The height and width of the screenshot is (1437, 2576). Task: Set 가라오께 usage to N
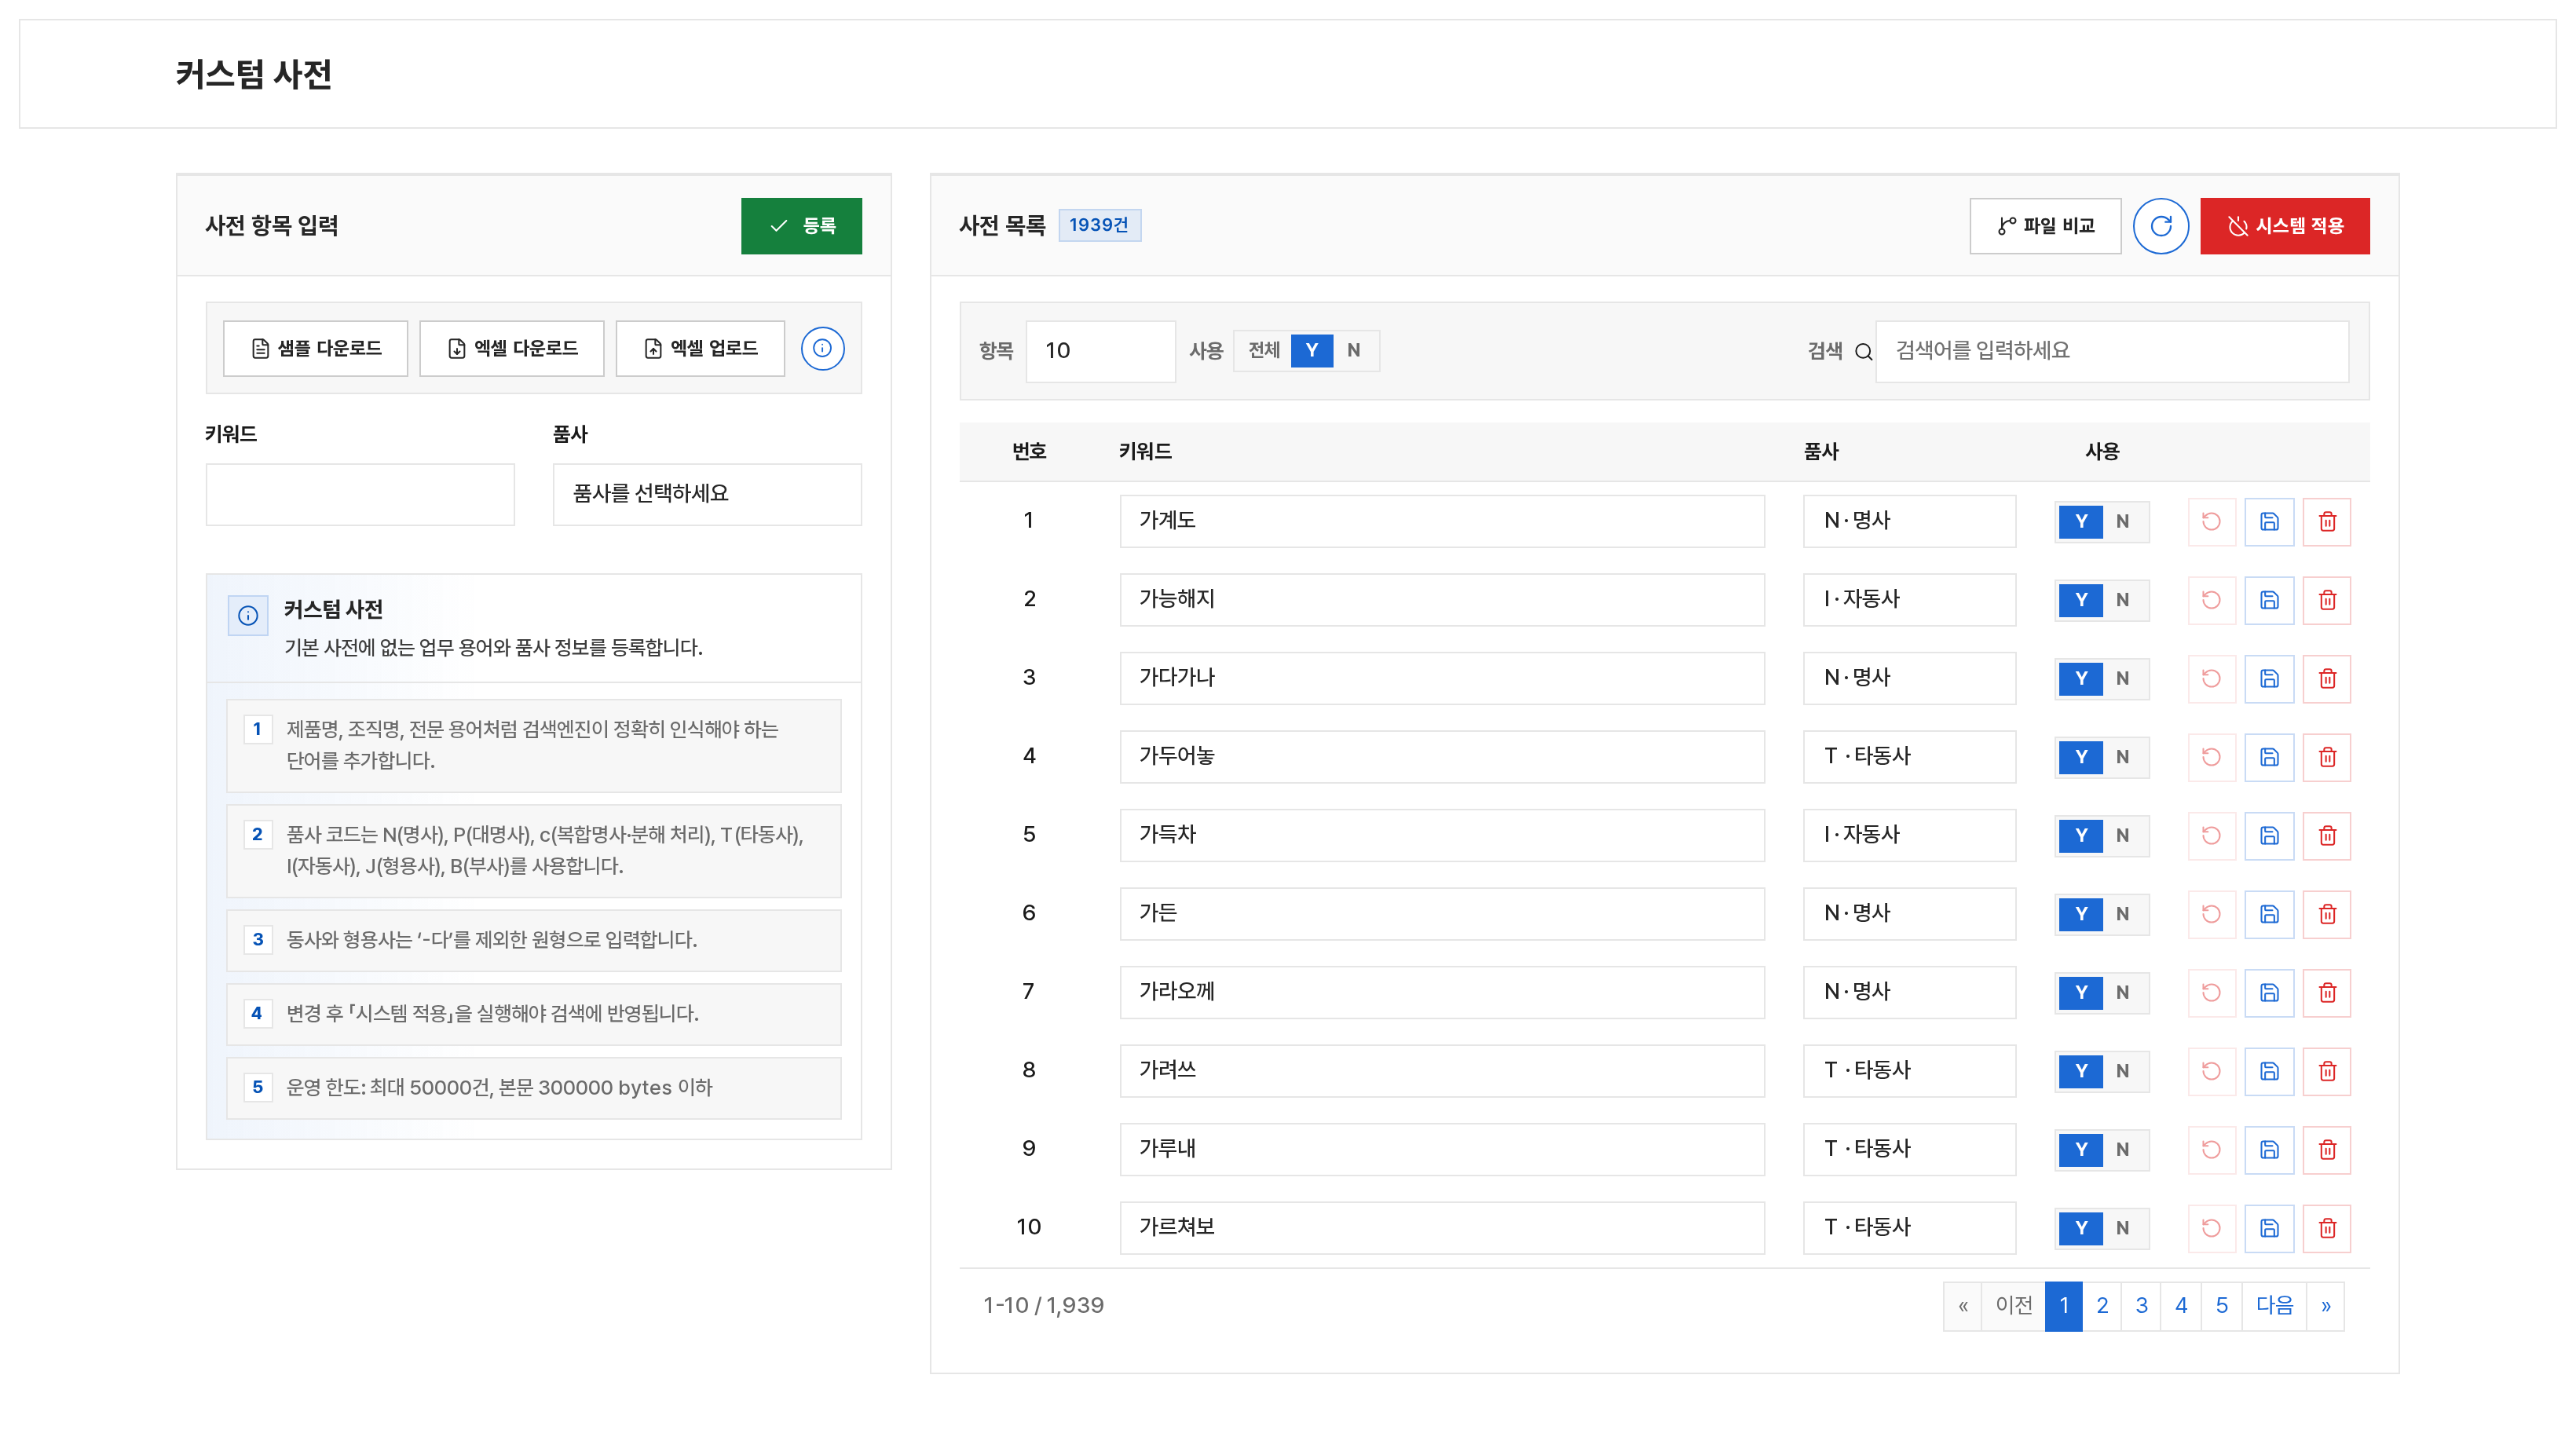point(2122,993)
